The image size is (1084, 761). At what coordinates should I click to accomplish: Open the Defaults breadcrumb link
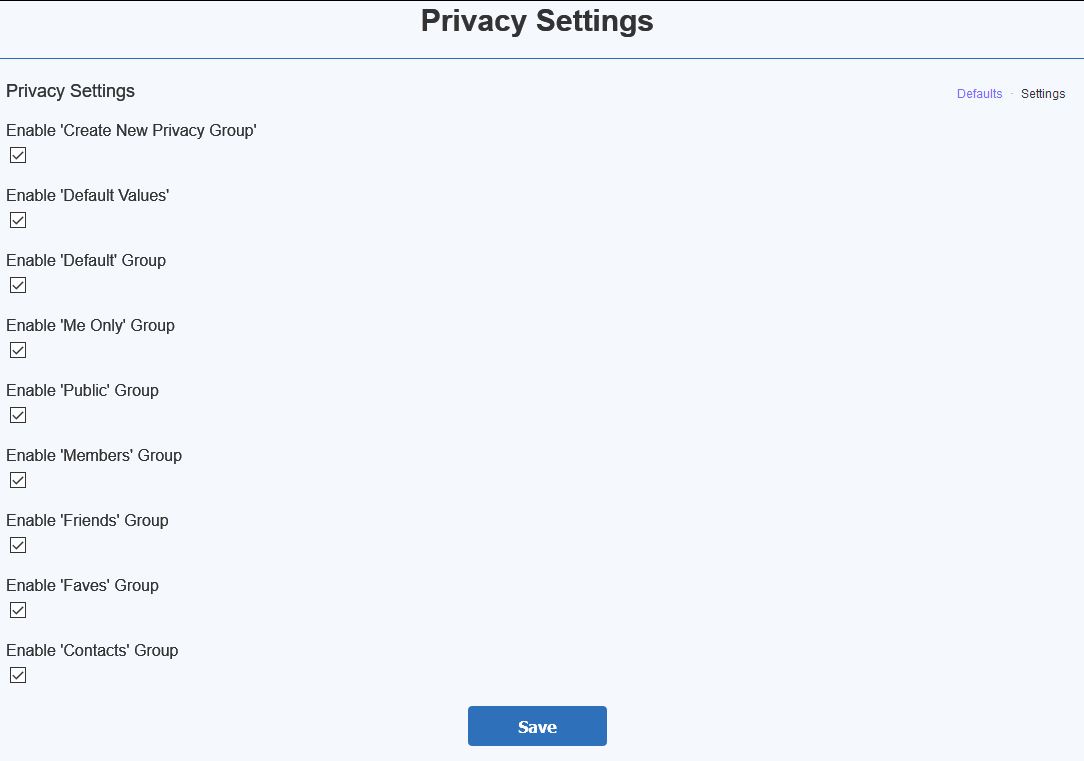pos(979,94)
